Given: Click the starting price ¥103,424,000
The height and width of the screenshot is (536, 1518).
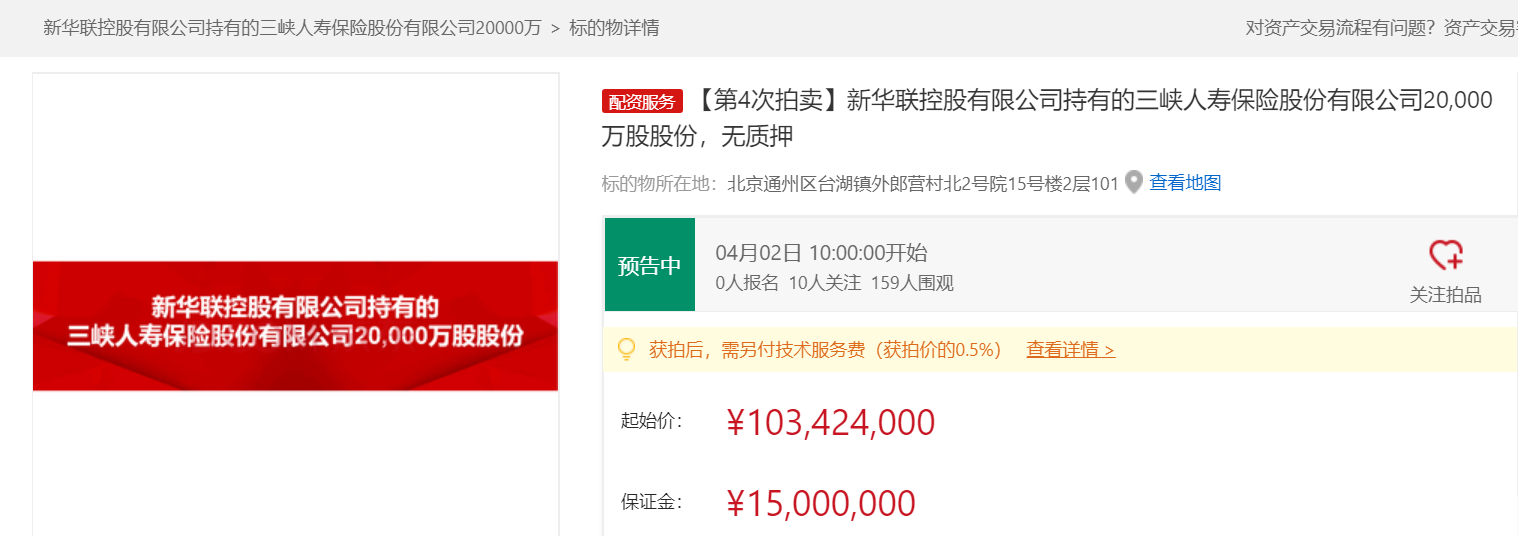Looking at the screenshot, I should pos(831,423).
